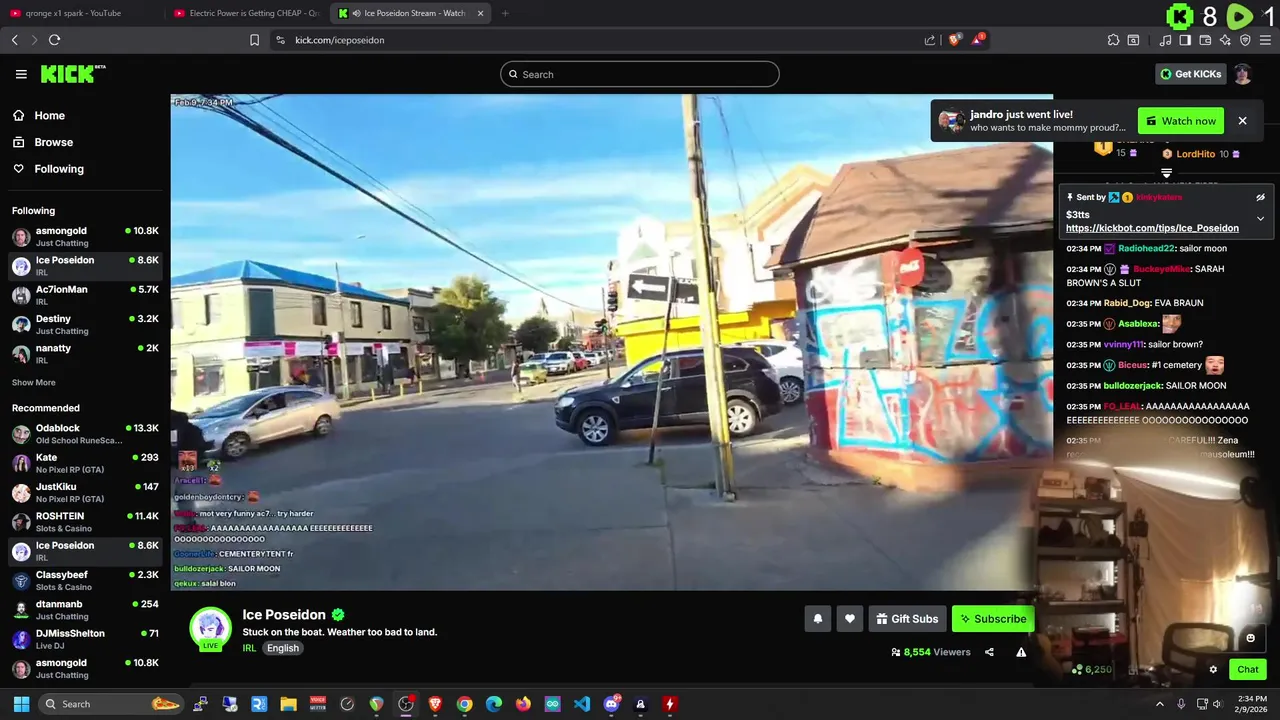
Task: Open ROSHTEIN recommended channel
Action: click(x=85, y=522)
